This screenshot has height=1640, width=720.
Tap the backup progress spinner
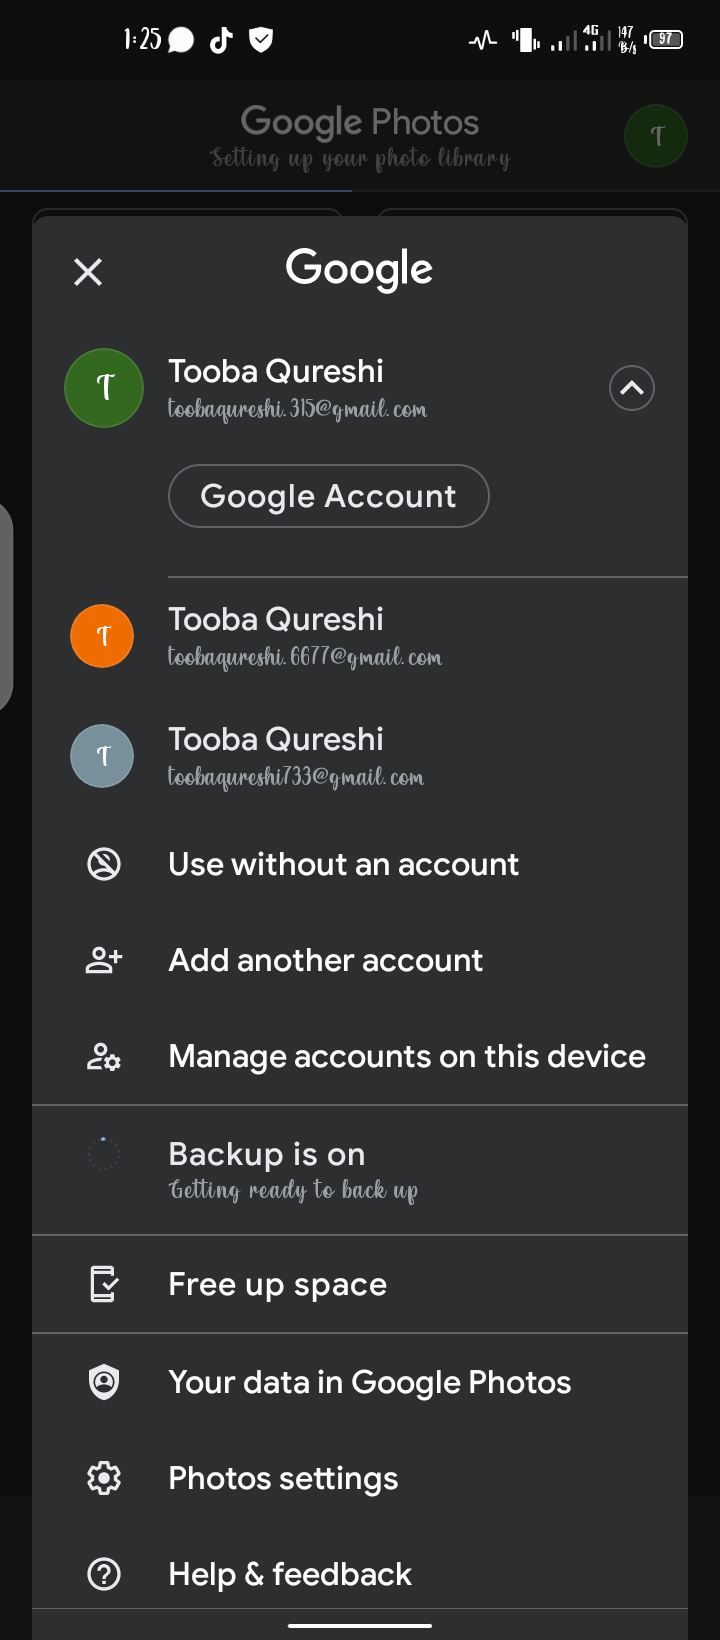(104, 1154)
